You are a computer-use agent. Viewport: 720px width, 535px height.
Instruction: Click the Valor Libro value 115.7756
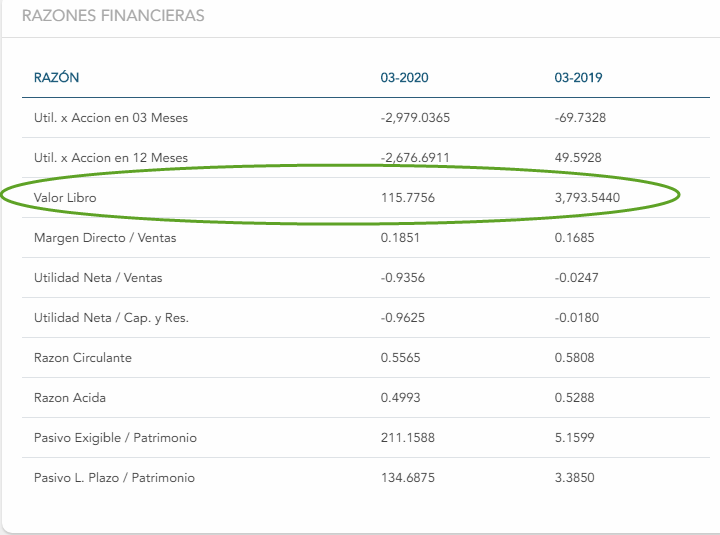pos(408,198)
